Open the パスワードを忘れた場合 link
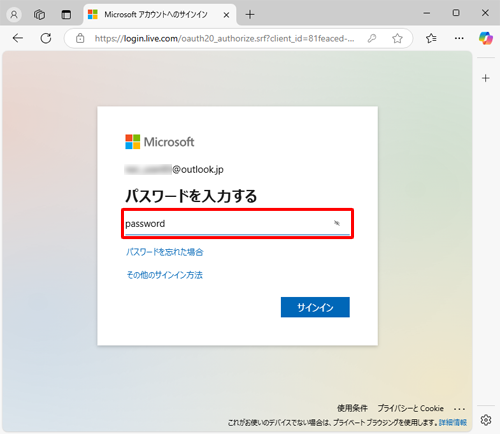The height and width of the screenshot is (434, 500). click(x=164, y=252)
